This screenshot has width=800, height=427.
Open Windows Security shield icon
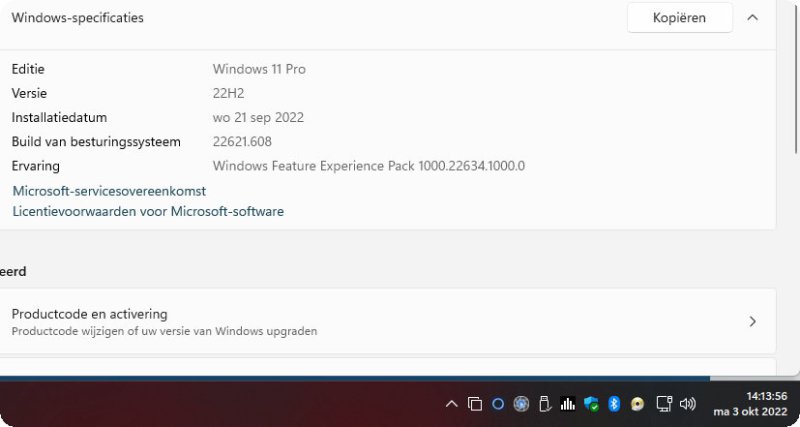pyautogui.click(x=591, y=404)
